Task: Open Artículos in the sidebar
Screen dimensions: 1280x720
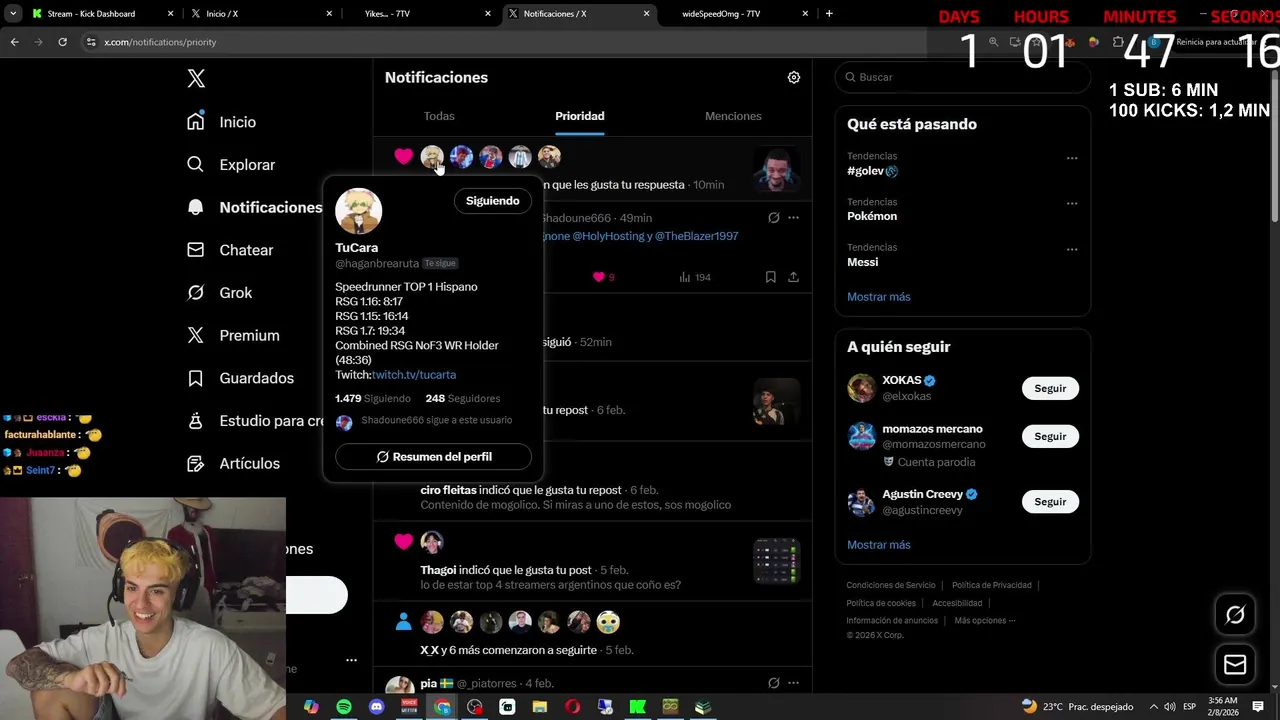Action: 234,464
